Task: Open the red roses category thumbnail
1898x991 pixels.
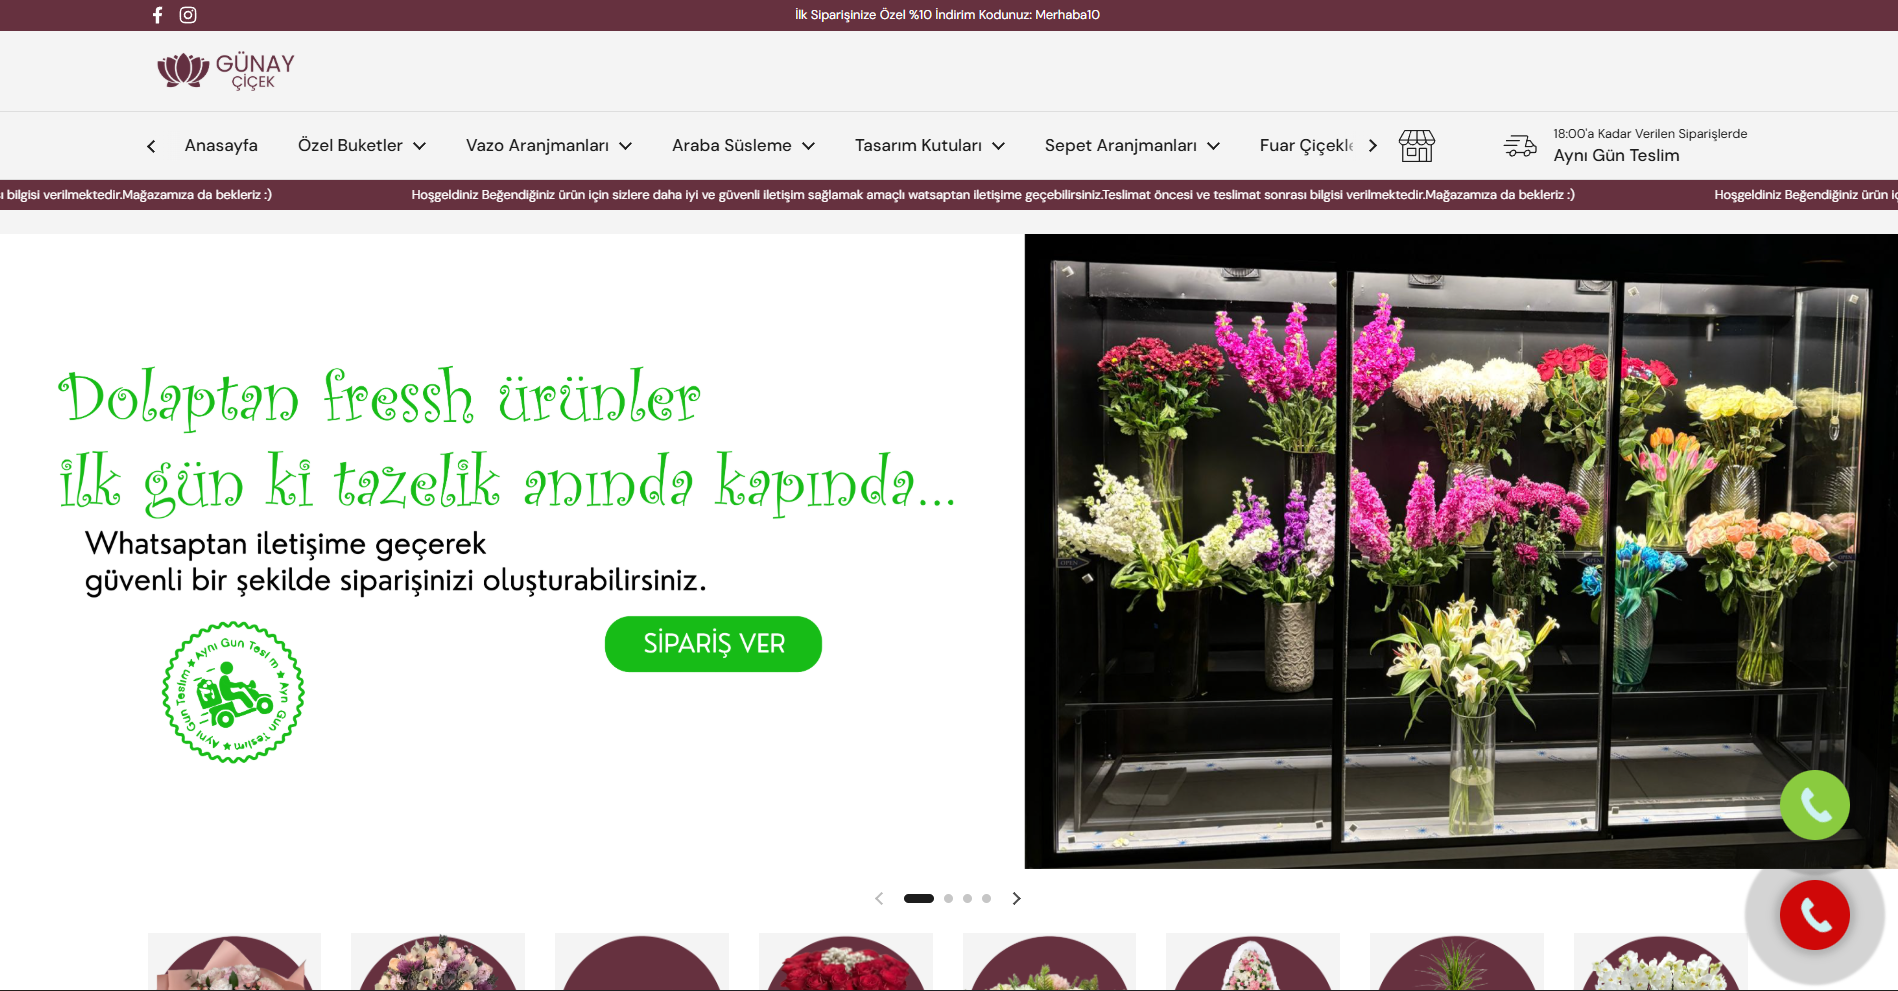Action: click(x=845, y=963)
